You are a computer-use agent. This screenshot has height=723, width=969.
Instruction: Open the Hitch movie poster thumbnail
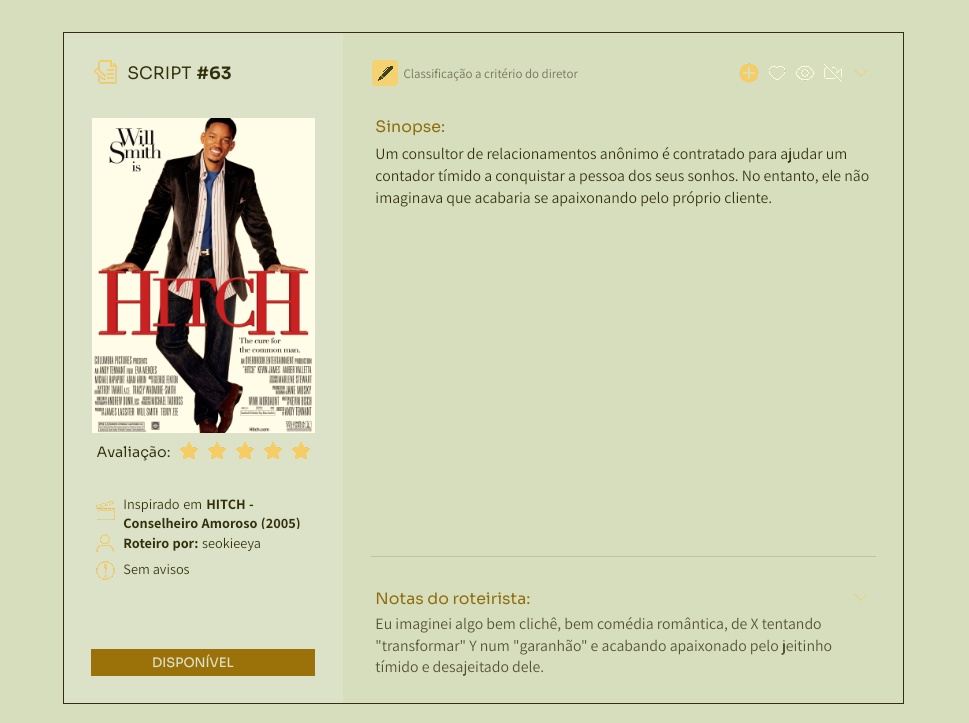point(203,275)
